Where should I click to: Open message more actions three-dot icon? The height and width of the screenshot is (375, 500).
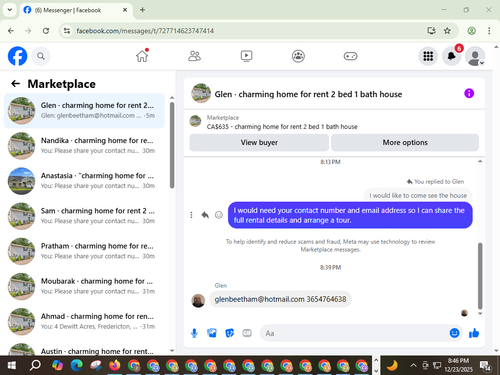point(191,215)
